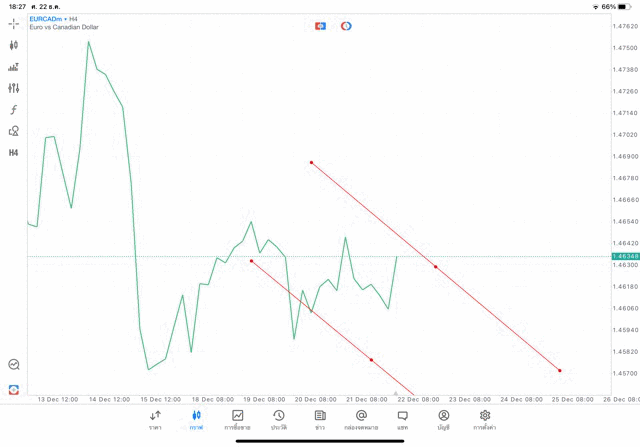The width and height of the screenshot is (640, 447).
Task: Toggle the one-click trading button at top
Action: [320, 26]
